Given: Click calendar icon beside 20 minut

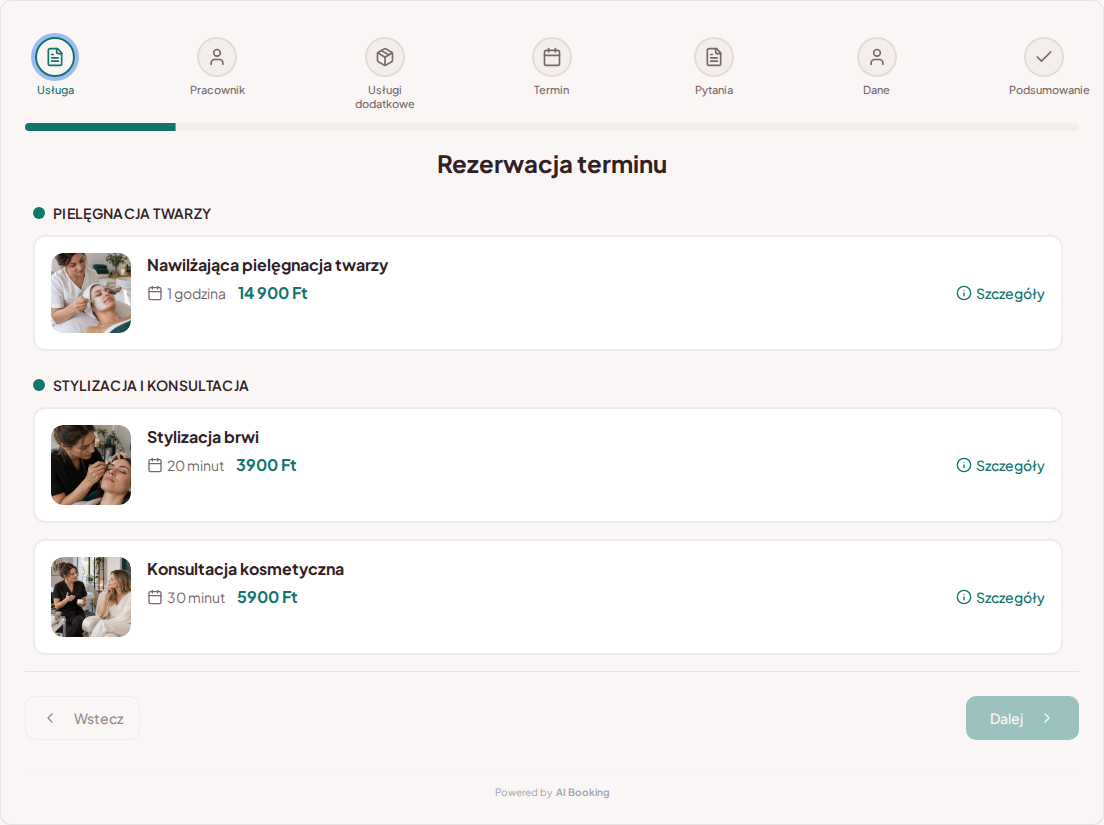Looking at the screenshot, I should click(155, 465).
